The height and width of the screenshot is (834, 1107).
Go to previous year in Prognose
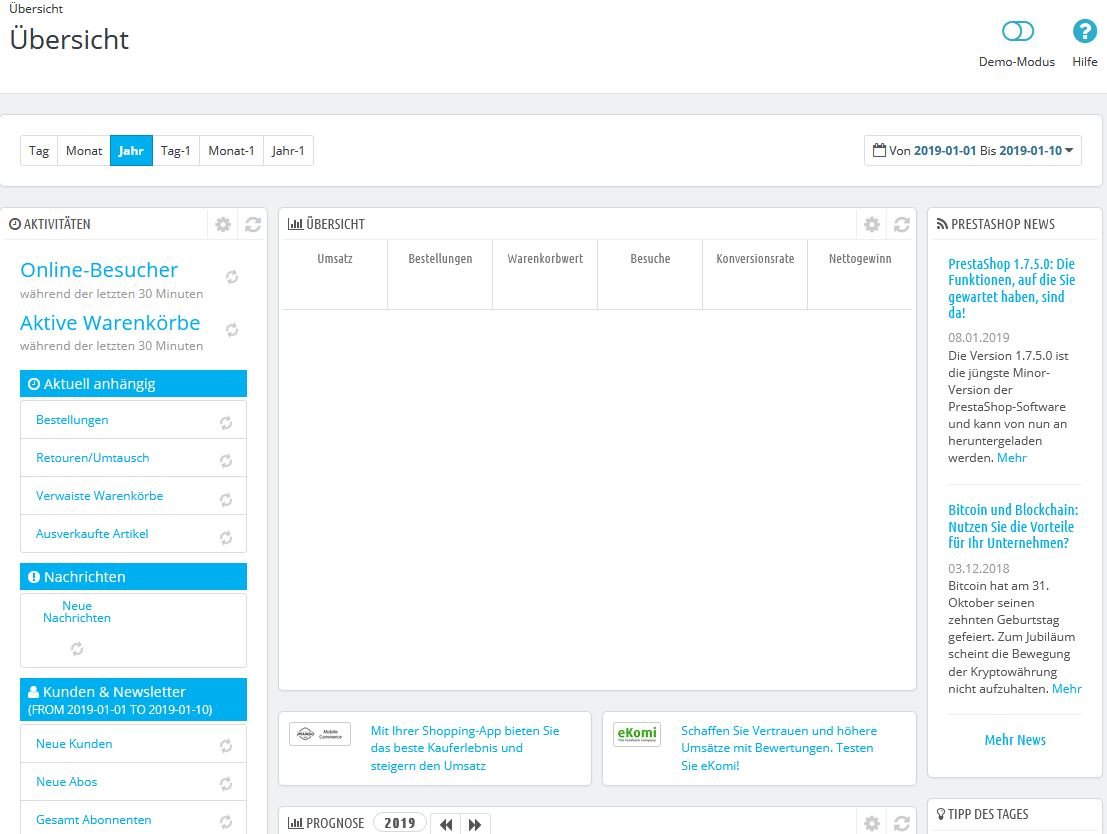point(445,824)
